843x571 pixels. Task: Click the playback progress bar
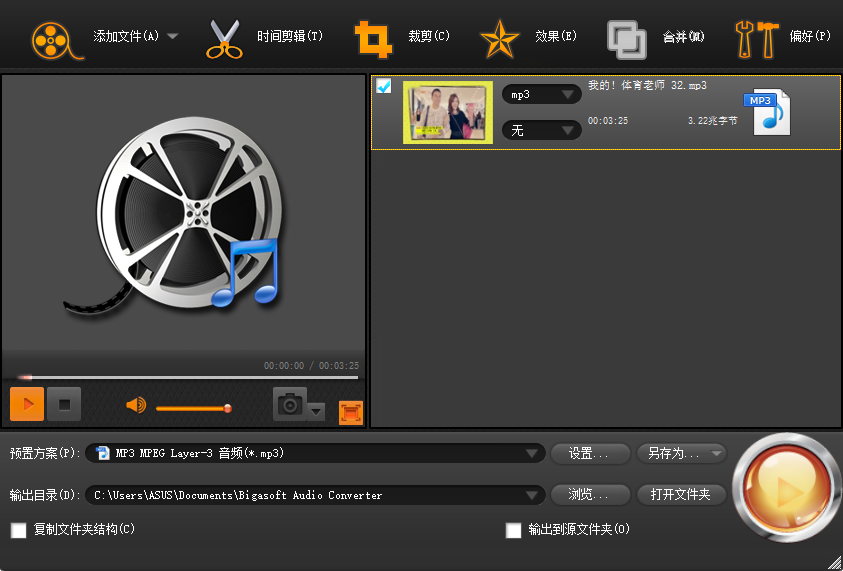187,377
